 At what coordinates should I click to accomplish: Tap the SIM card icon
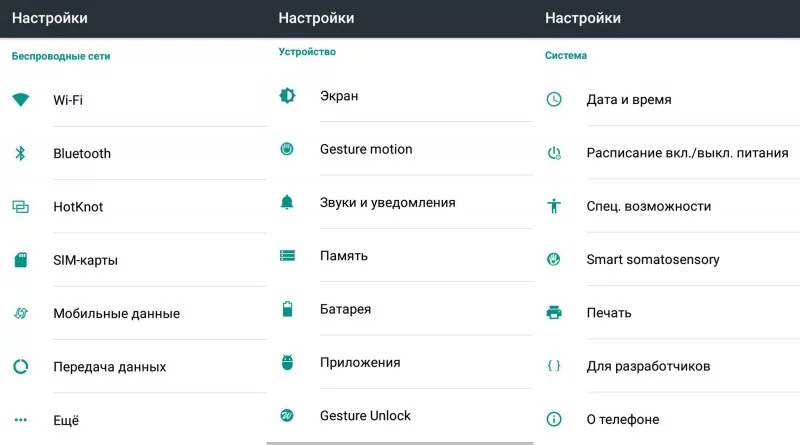(x=20, y=260)
